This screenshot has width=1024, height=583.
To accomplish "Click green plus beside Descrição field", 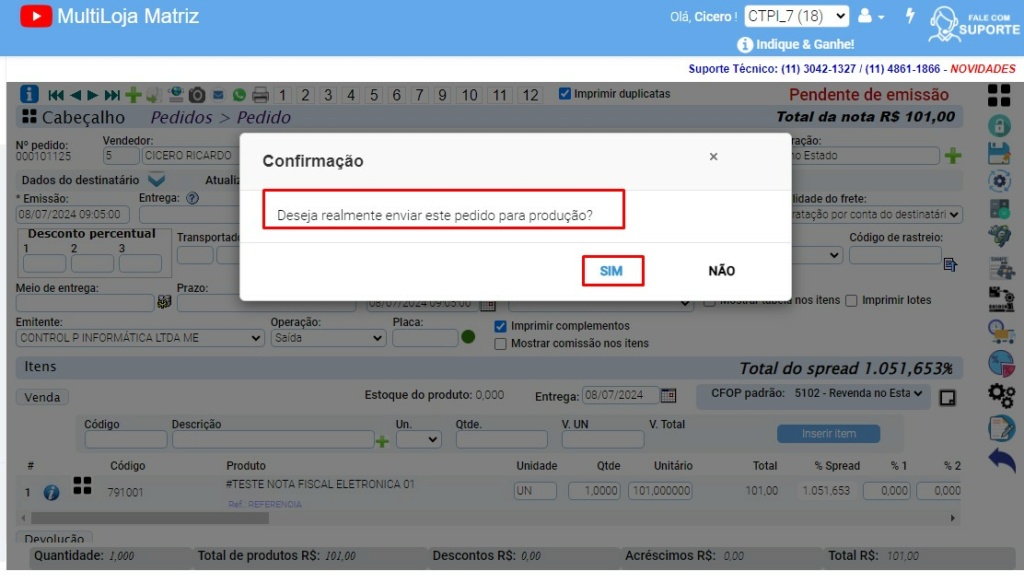I will click(382, 441).
